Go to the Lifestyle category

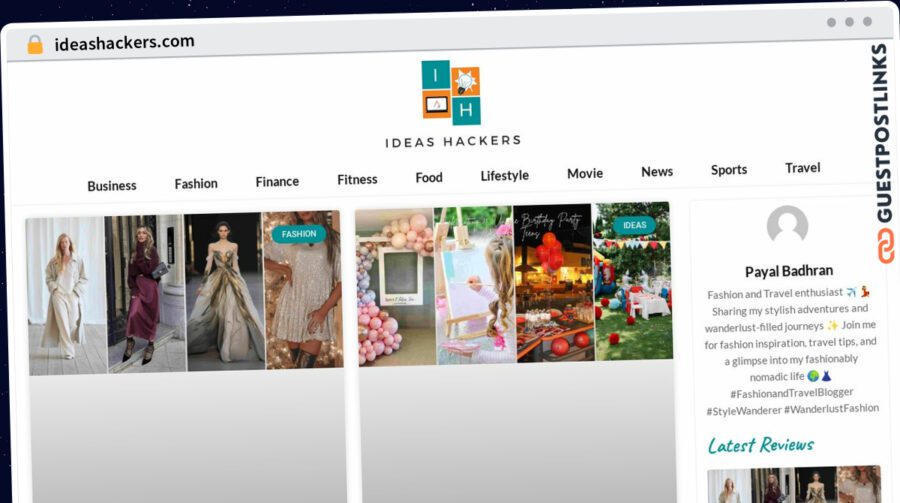tap(505, 176)
